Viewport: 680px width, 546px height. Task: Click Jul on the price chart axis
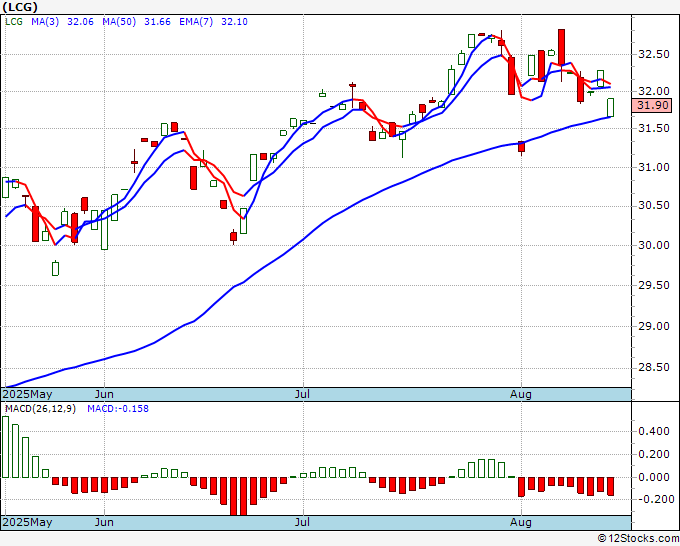[x=302, y=394]
